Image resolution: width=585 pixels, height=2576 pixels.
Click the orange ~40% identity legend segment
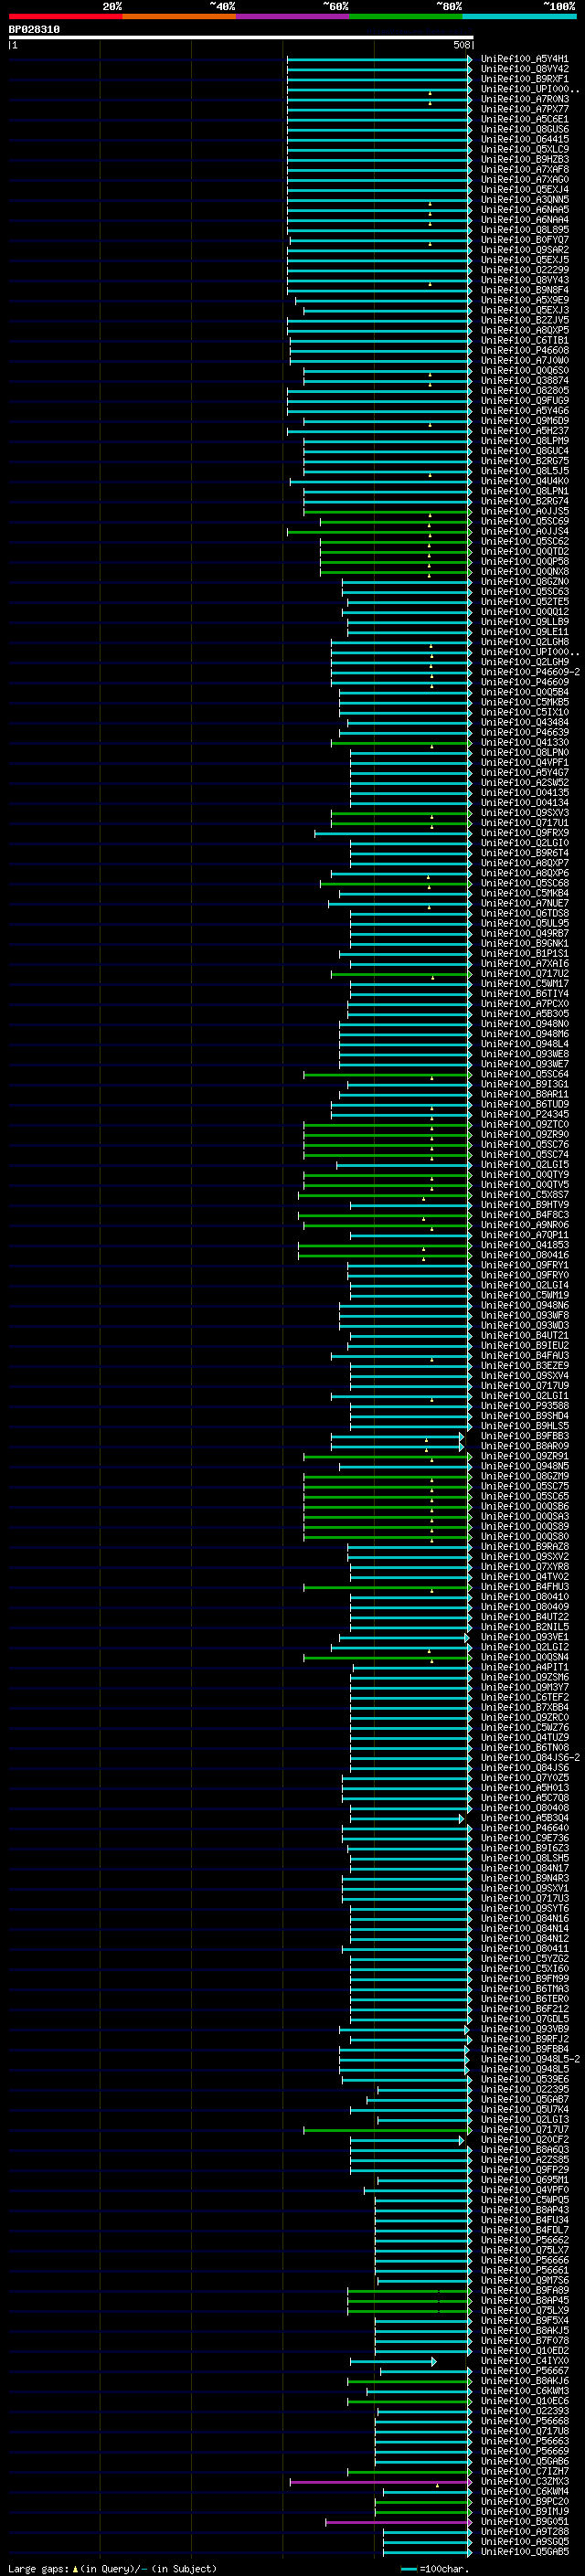[x=179, y=16]
